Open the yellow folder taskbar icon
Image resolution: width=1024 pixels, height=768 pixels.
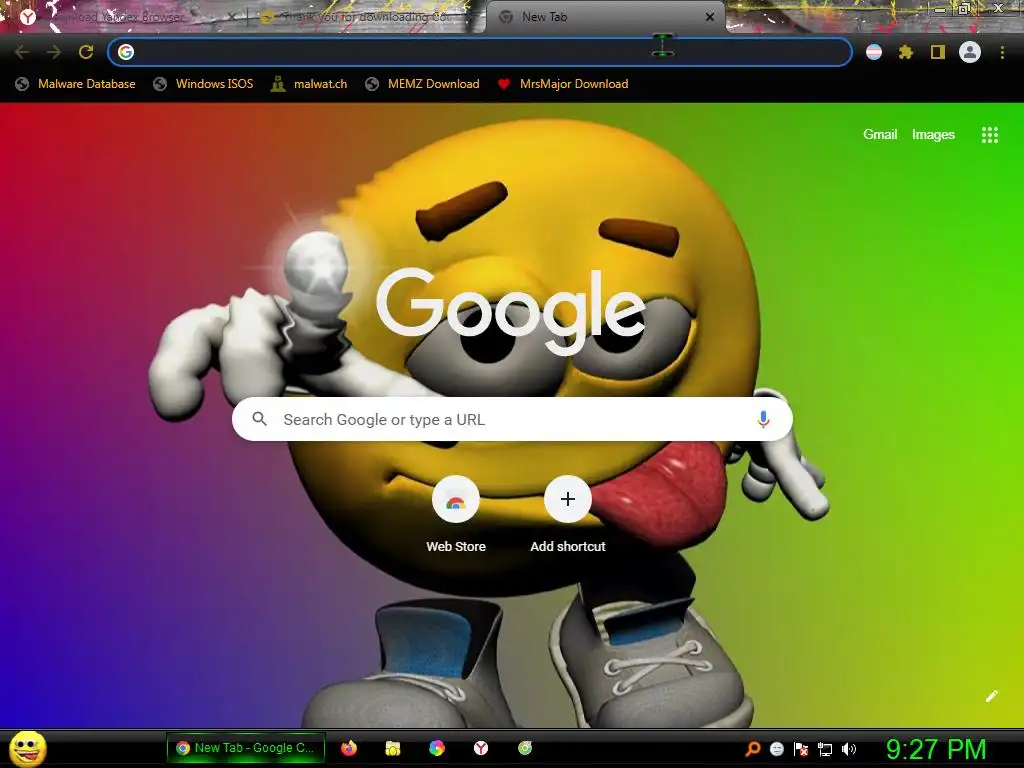click(392, 748)
